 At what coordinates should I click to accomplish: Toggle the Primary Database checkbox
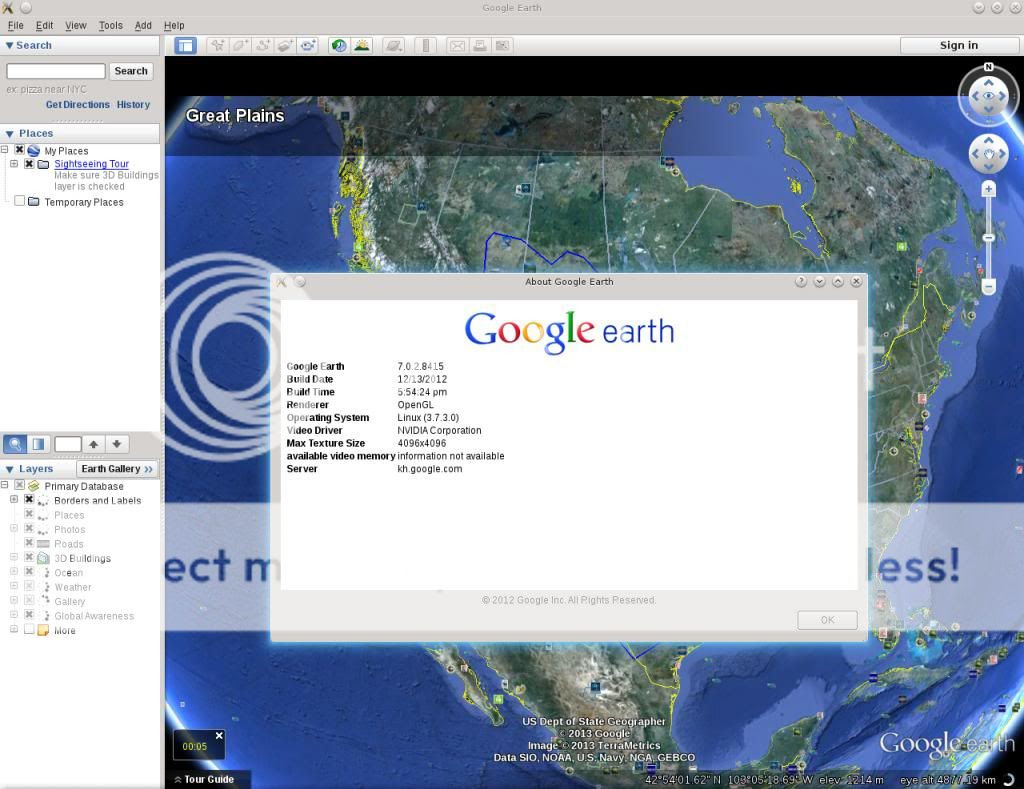pos(20,485)
